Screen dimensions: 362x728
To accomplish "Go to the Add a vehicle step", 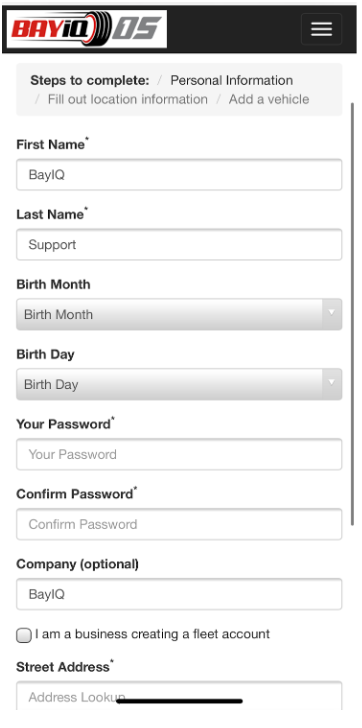I will pyautogui.click(x=269, y=99).
